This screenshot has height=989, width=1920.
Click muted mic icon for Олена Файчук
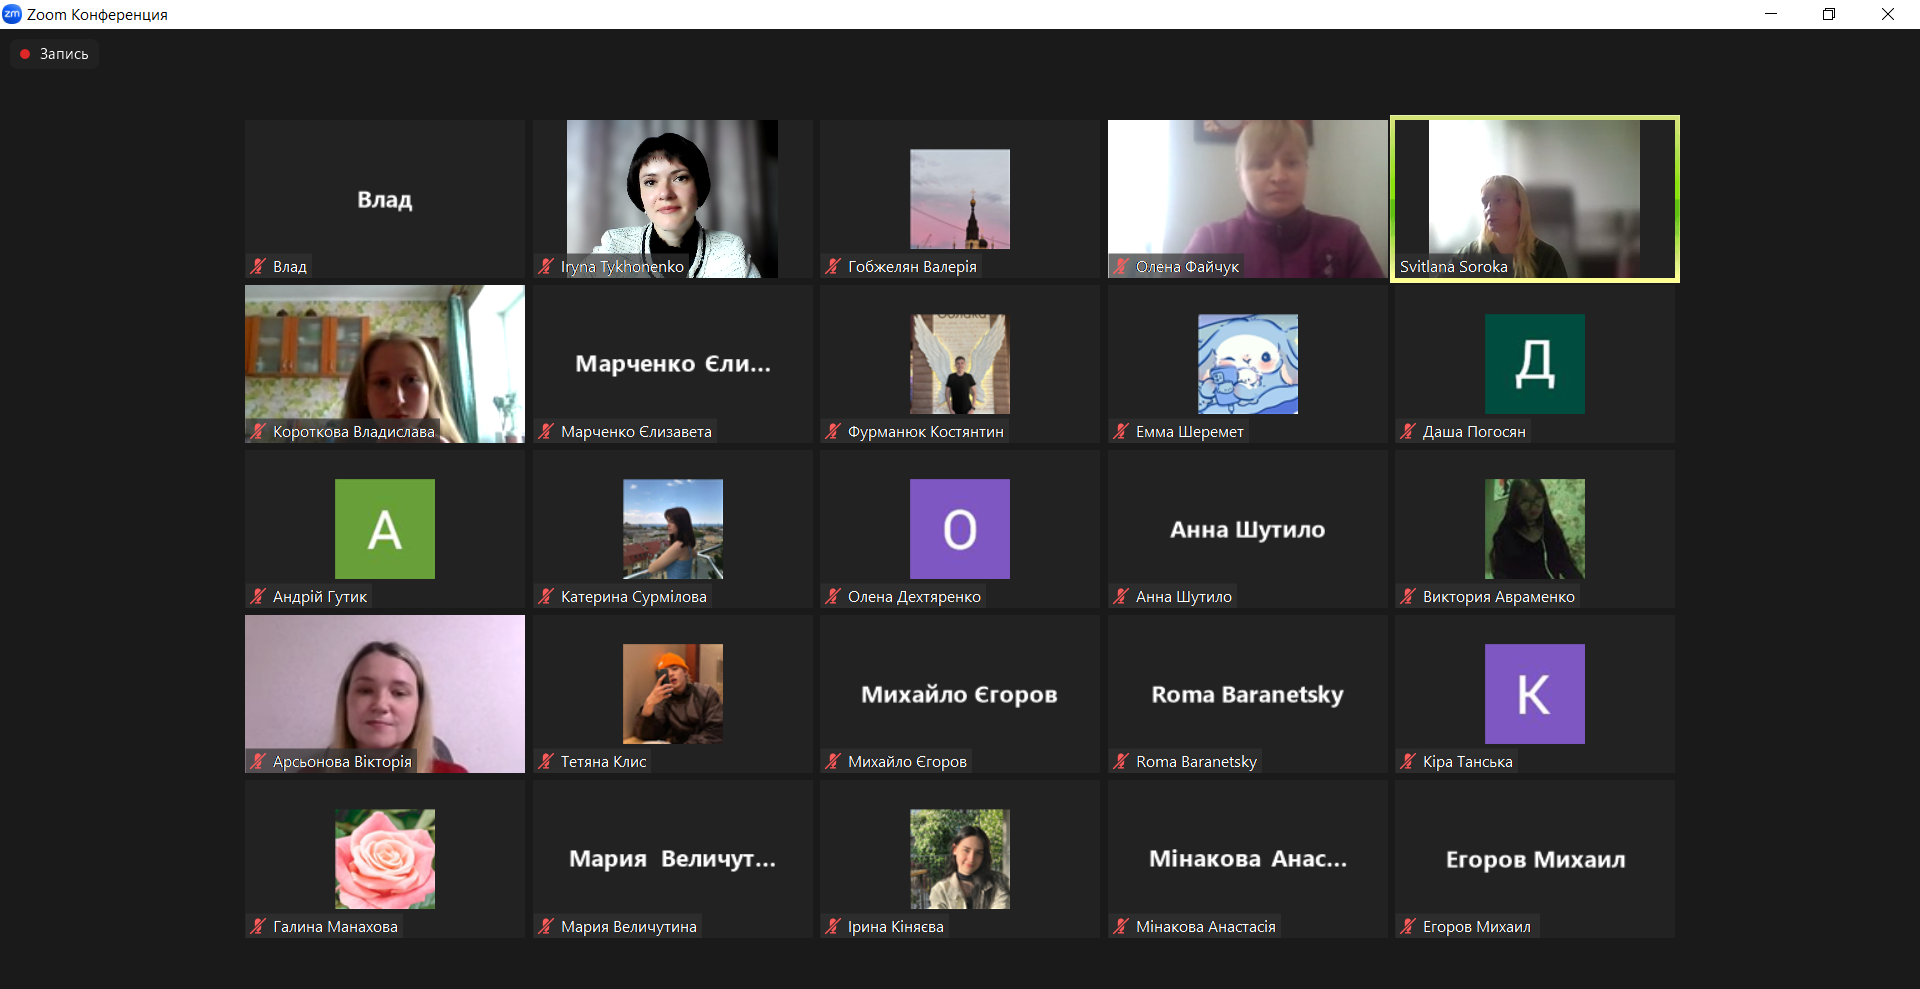tap(1121, 266)
